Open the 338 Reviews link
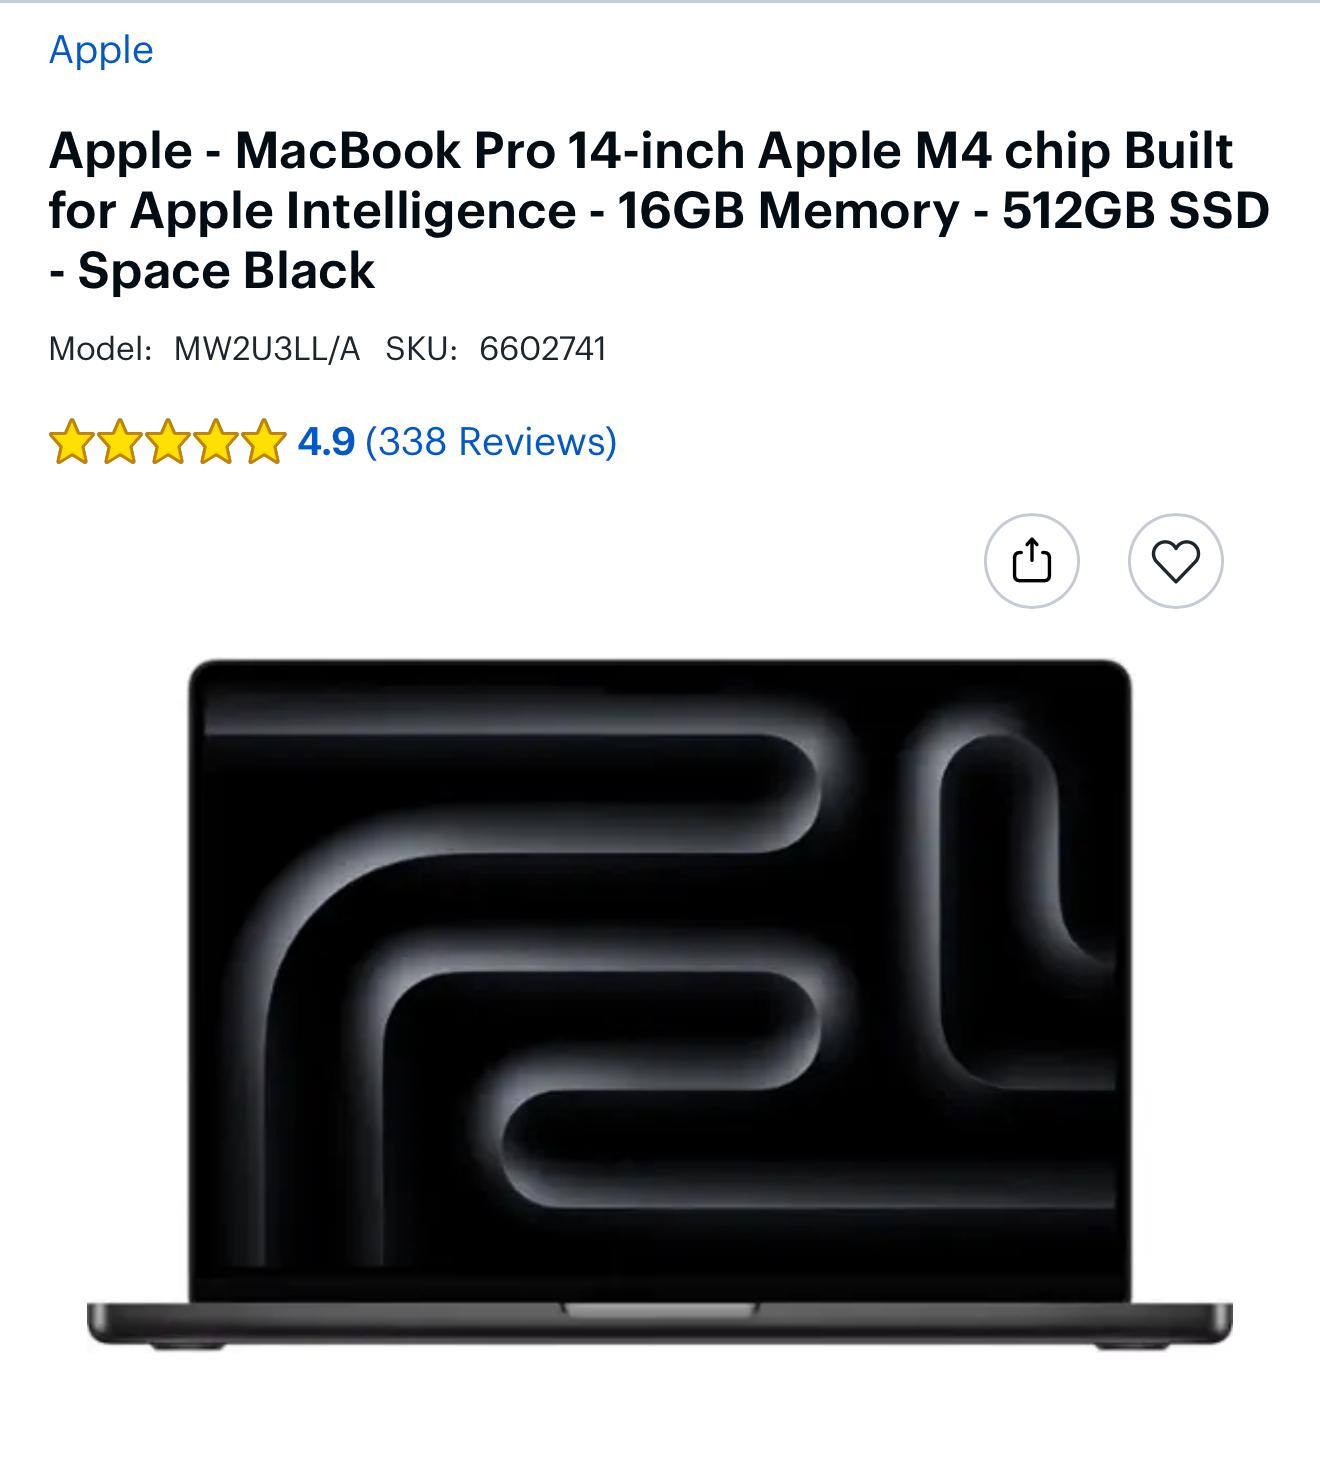 tap(491, 441)
